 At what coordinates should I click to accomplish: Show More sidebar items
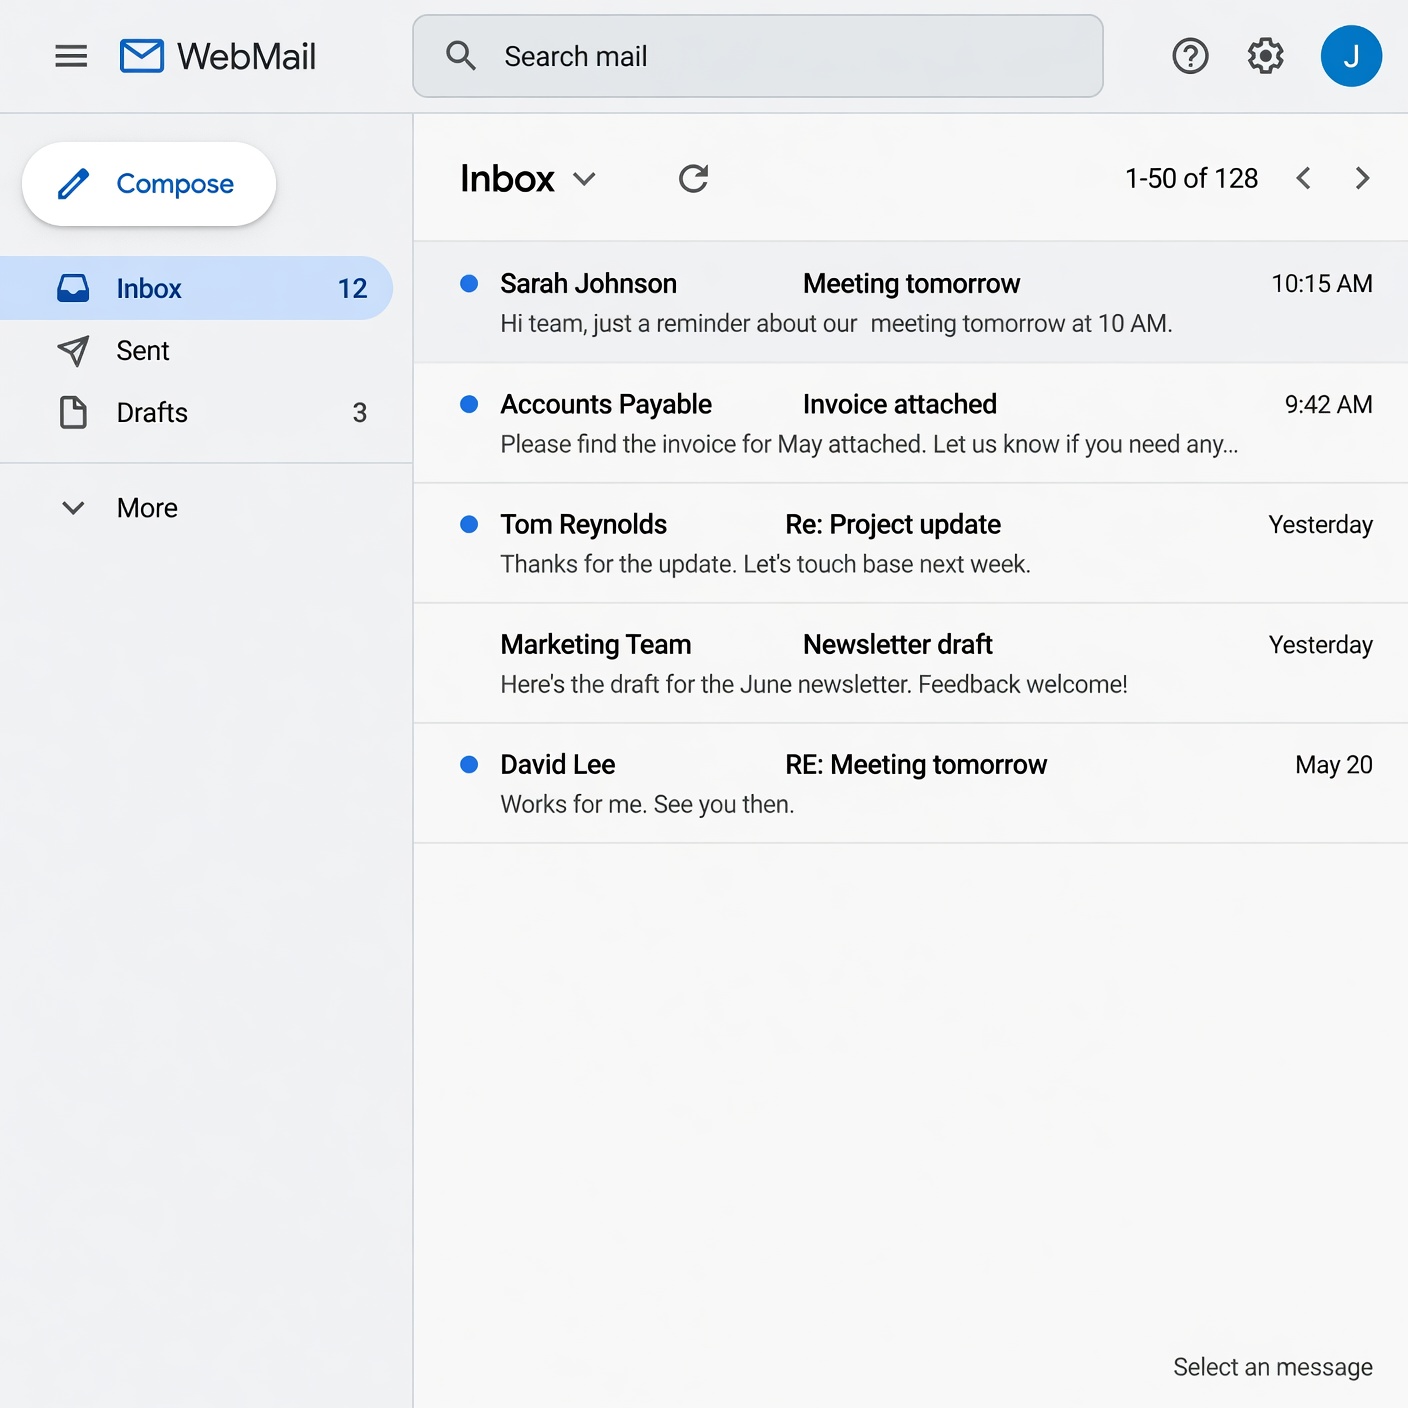pyautogui.click(x=147, y=508)
